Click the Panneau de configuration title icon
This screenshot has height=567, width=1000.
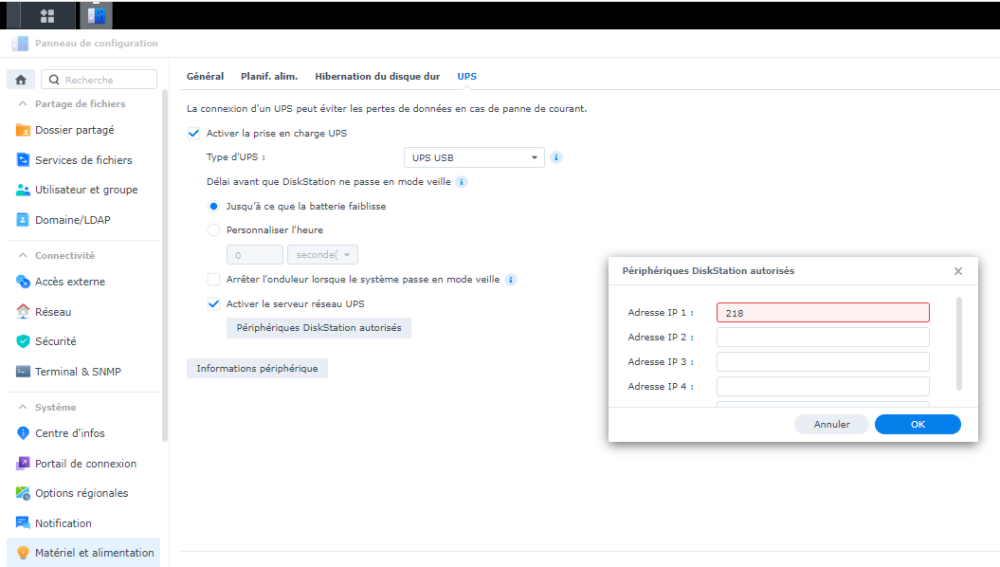20,43
